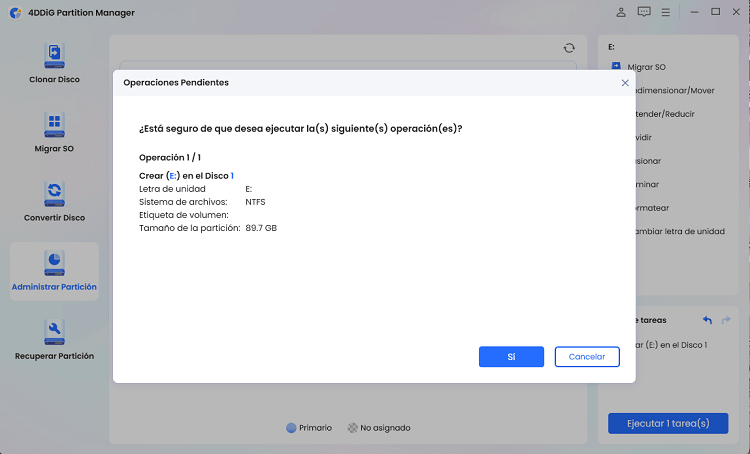
Task: Click the Ejecutar 1 tarea(s) button
Action: click(x=668, y=424)
